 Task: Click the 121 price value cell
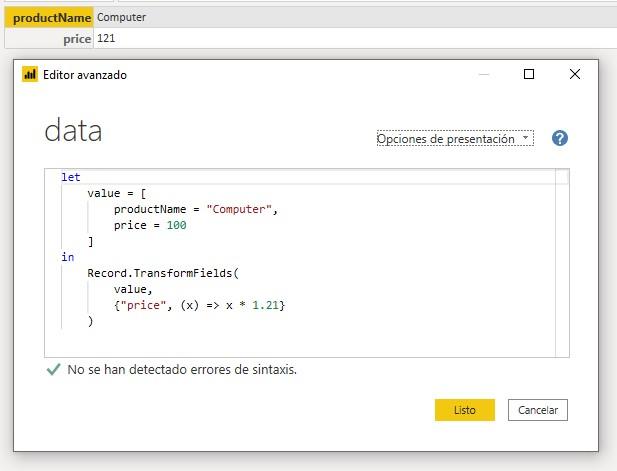click(109, 38)
